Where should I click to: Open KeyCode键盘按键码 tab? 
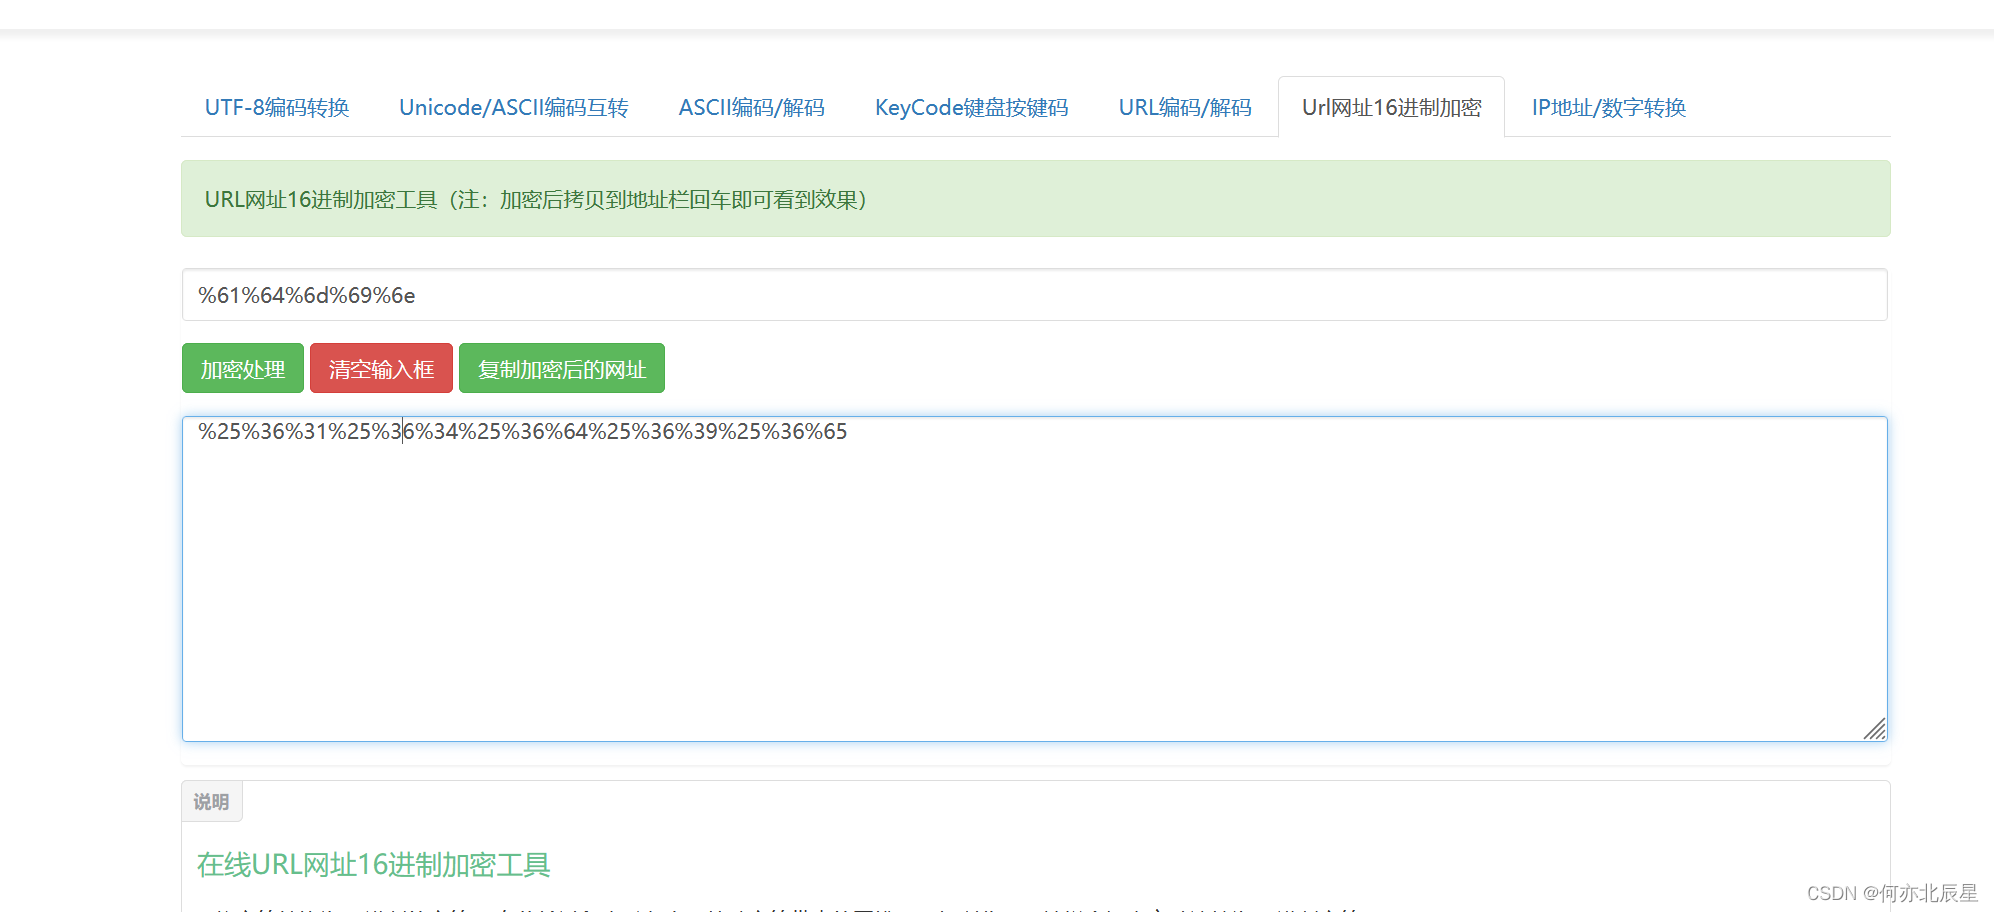pos(971,107)
